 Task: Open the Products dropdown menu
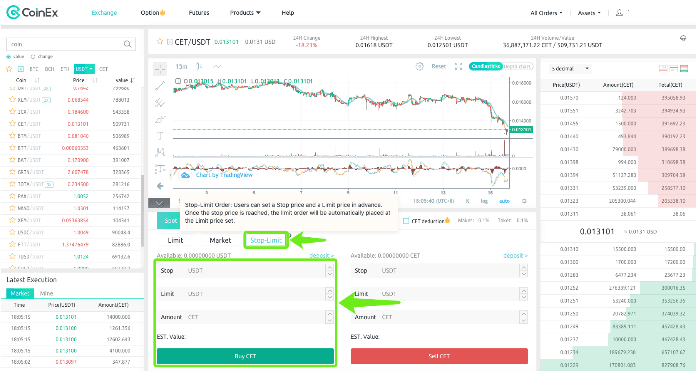245,12
